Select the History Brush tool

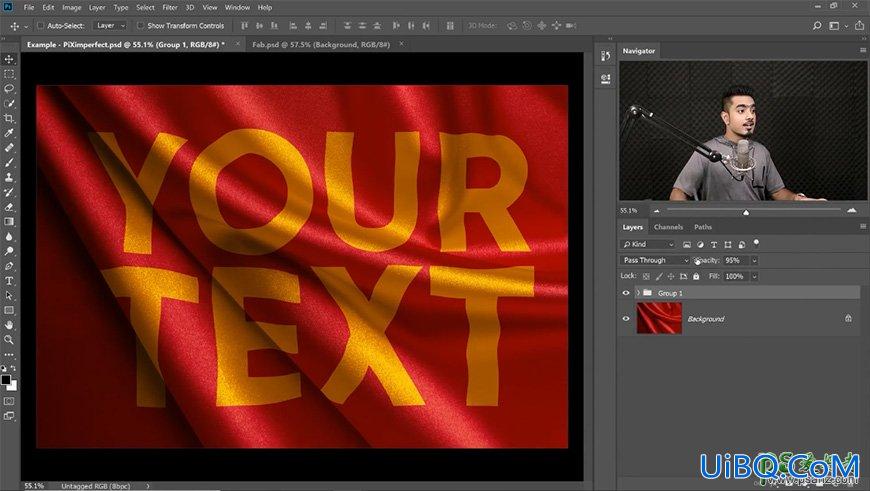[x=9, y=192]
